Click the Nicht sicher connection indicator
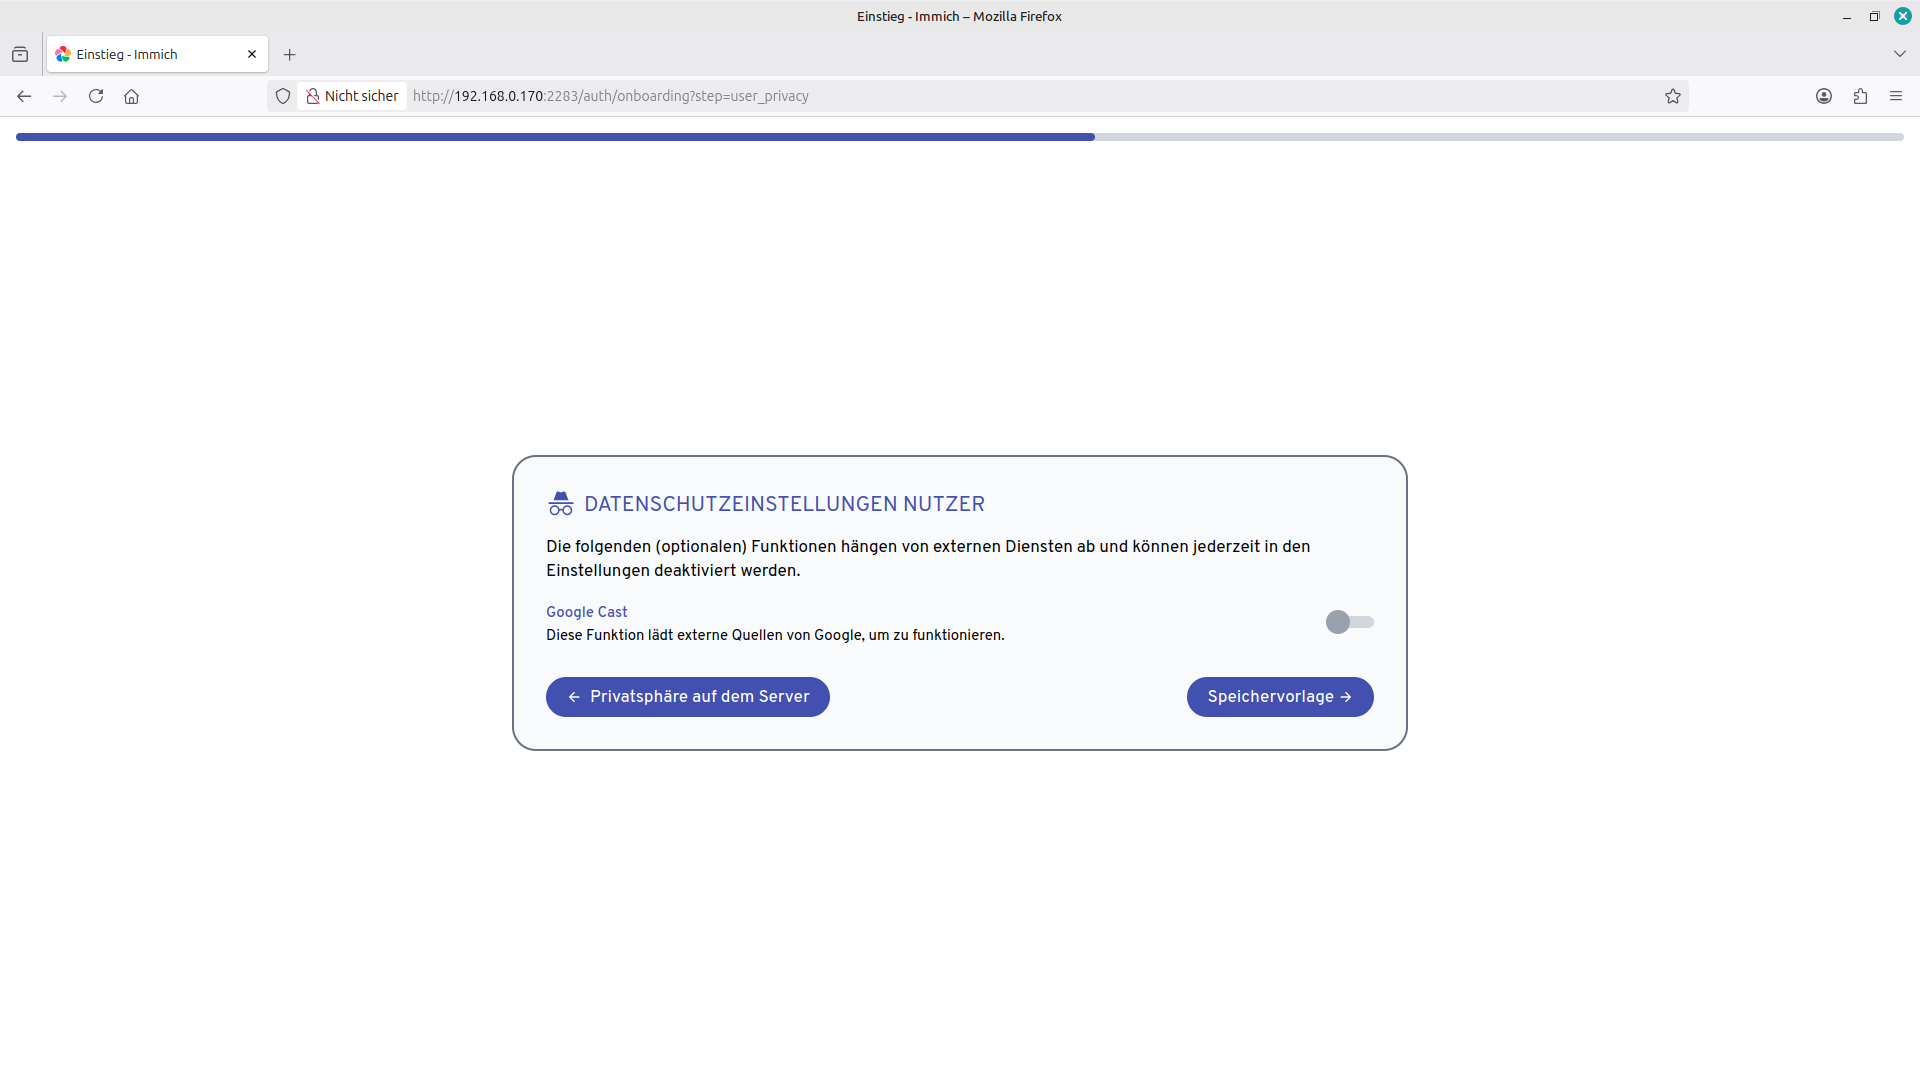This screenshot has width=1920, height=1080. (353, 96)
